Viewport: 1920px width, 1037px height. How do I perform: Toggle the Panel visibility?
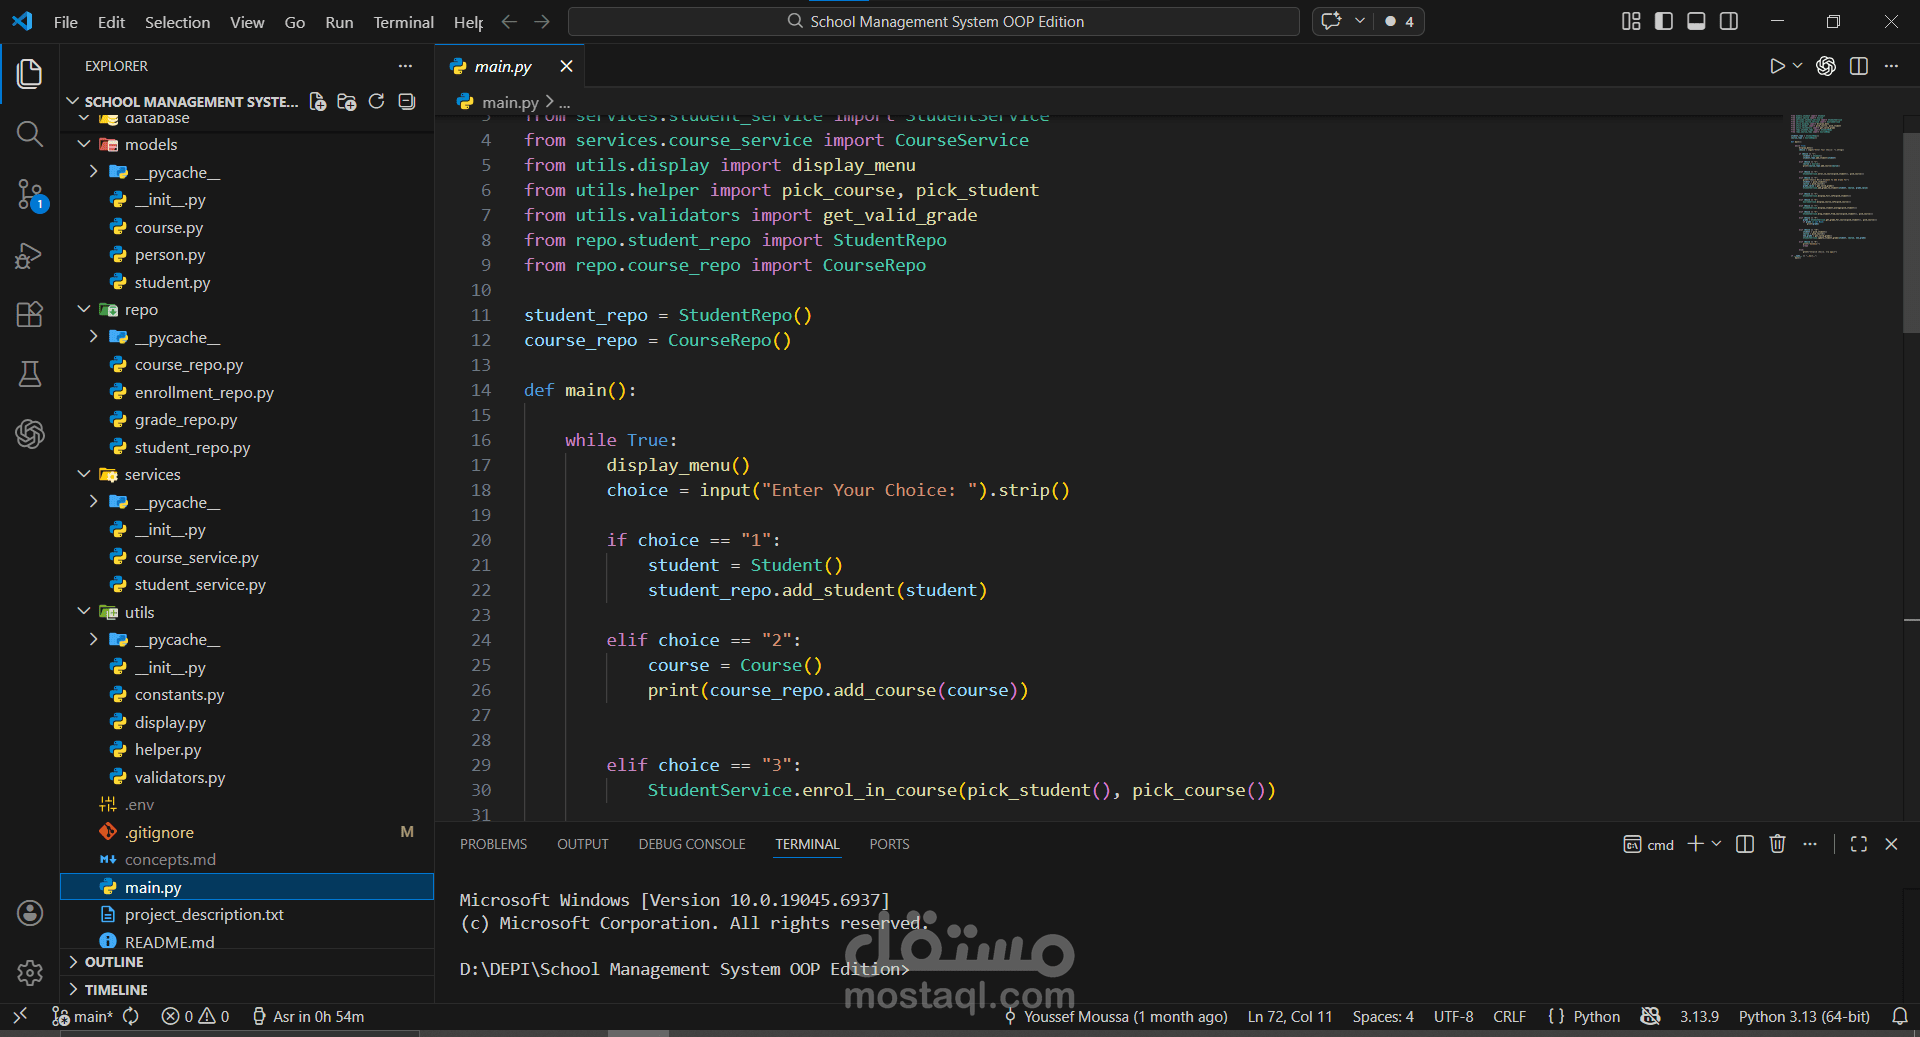(1695, 21)
